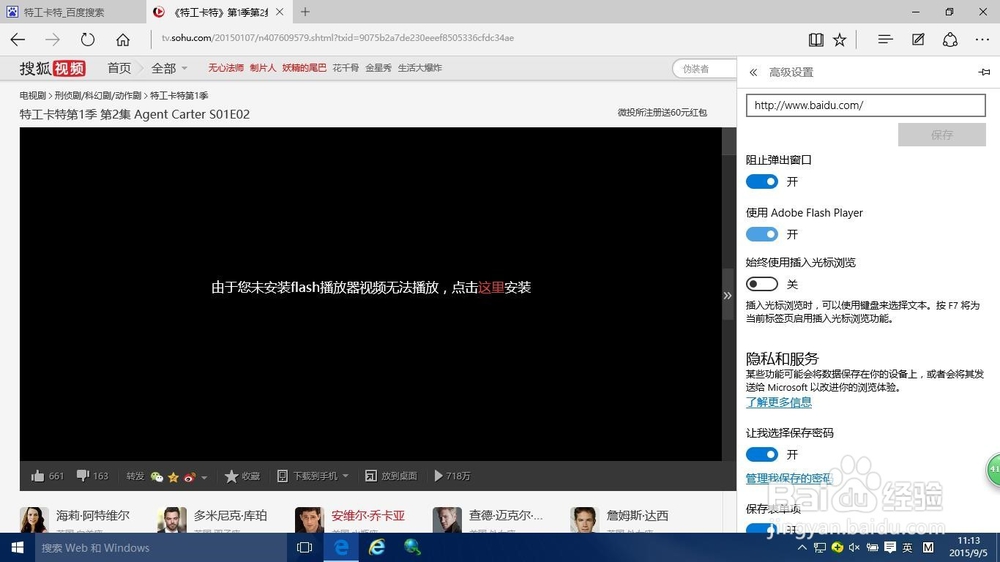Open the action center notification icon
1000x562 pixels.
click(x=890, y=547)
